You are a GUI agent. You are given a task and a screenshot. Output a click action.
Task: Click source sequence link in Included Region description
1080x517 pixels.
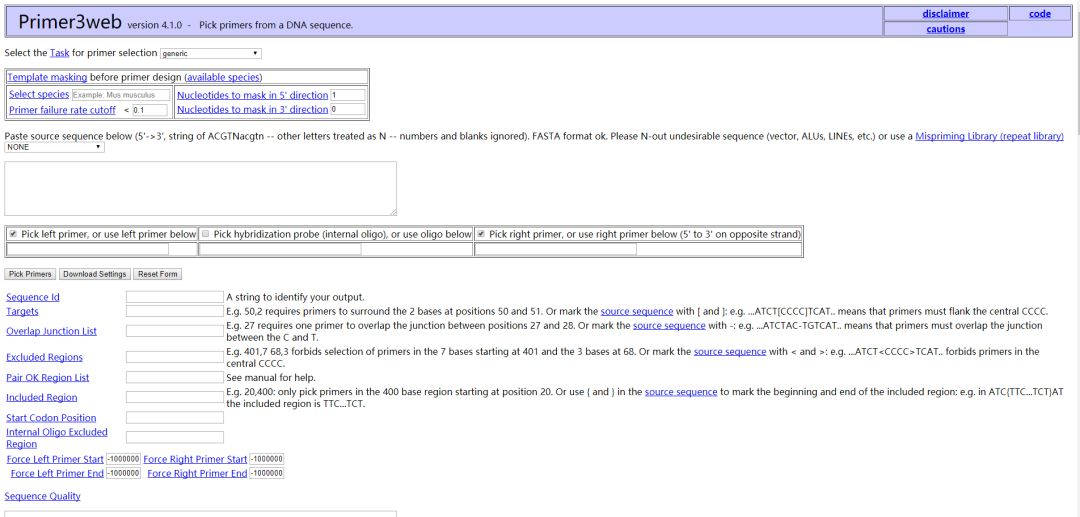pos(681,392)
